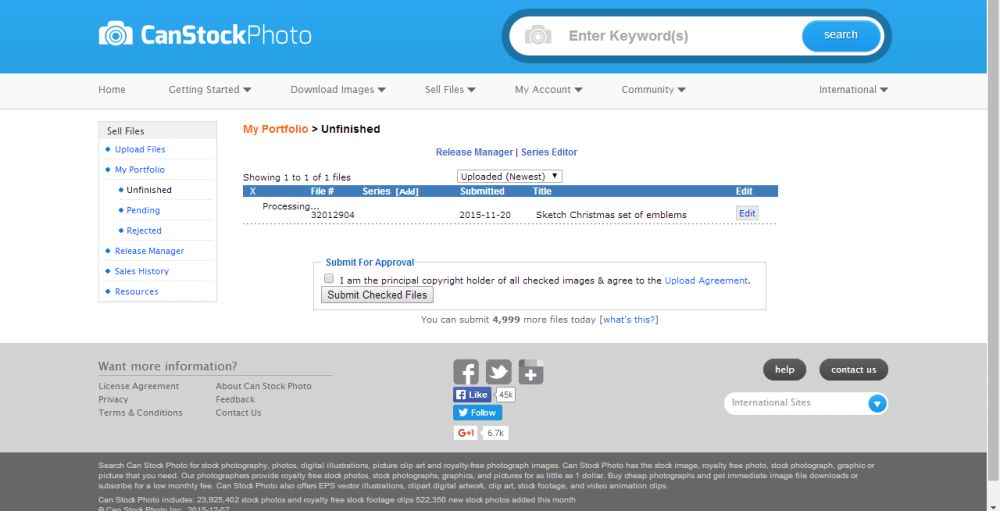This screenshot has width=1000, height=511.
Task: Open Upload Files in sidebar
Action: click(x=140, y=149)
